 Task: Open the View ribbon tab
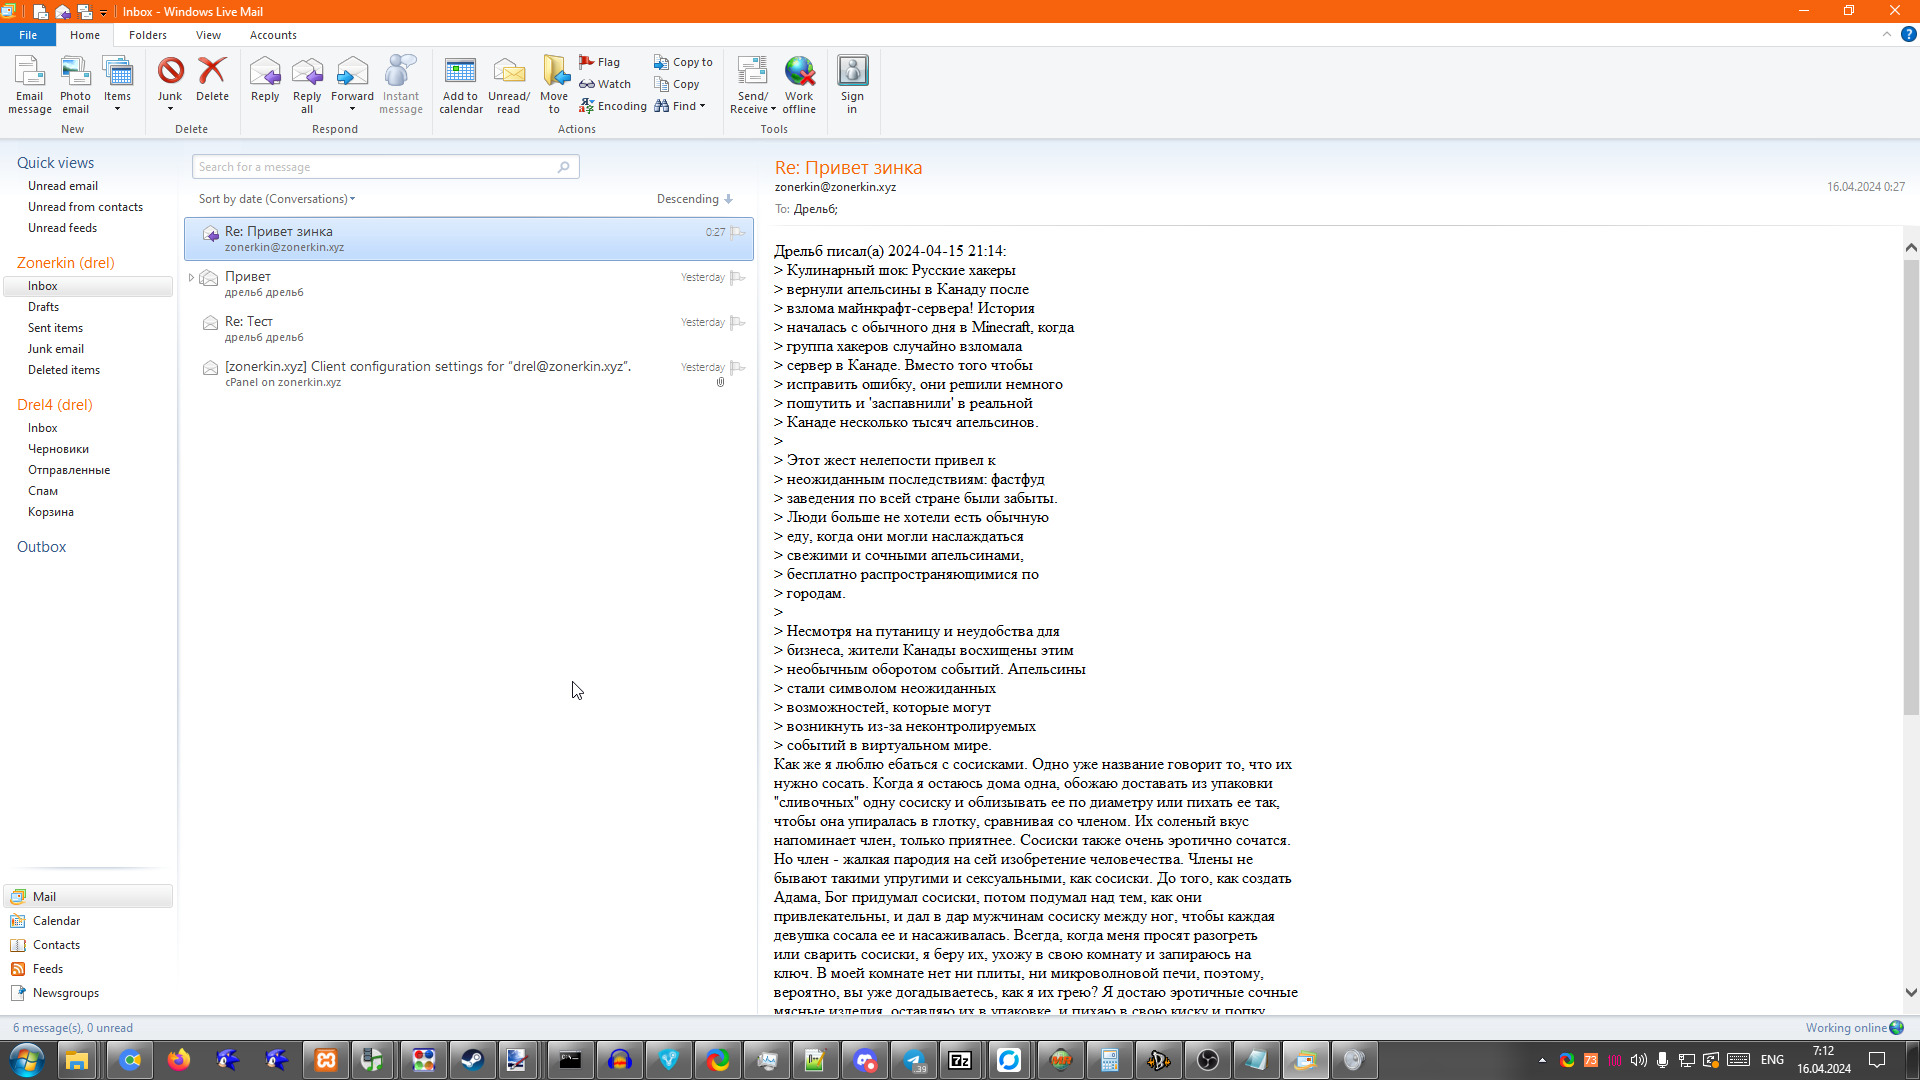tap(208, 35)
